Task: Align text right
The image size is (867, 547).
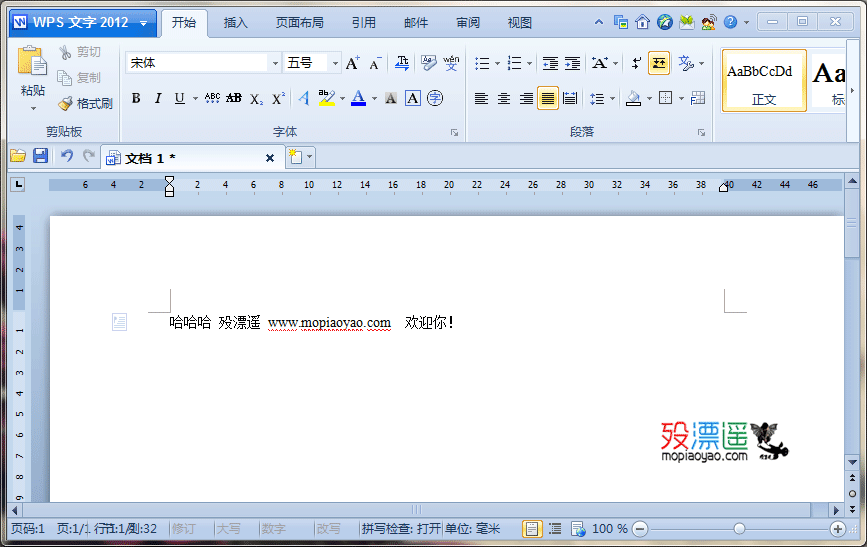Action: (x=526, y=98)
